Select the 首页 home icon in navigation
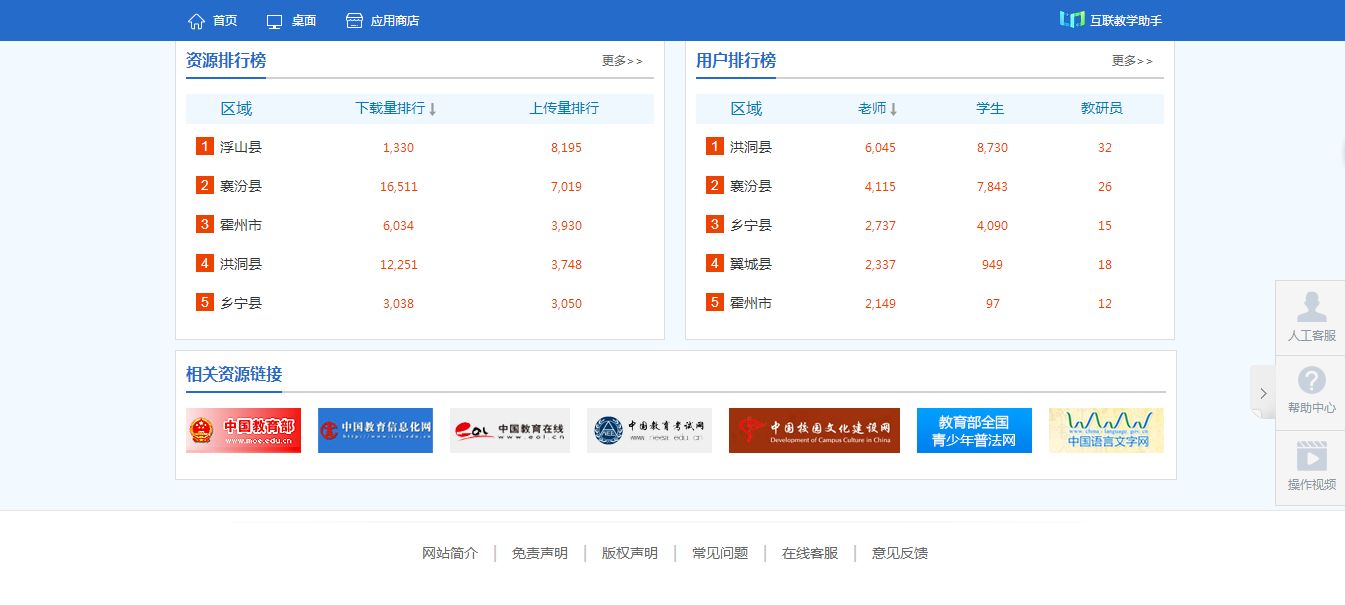Image resolution: width=1345 pixels, height=605 pixels. pos(196,20)
